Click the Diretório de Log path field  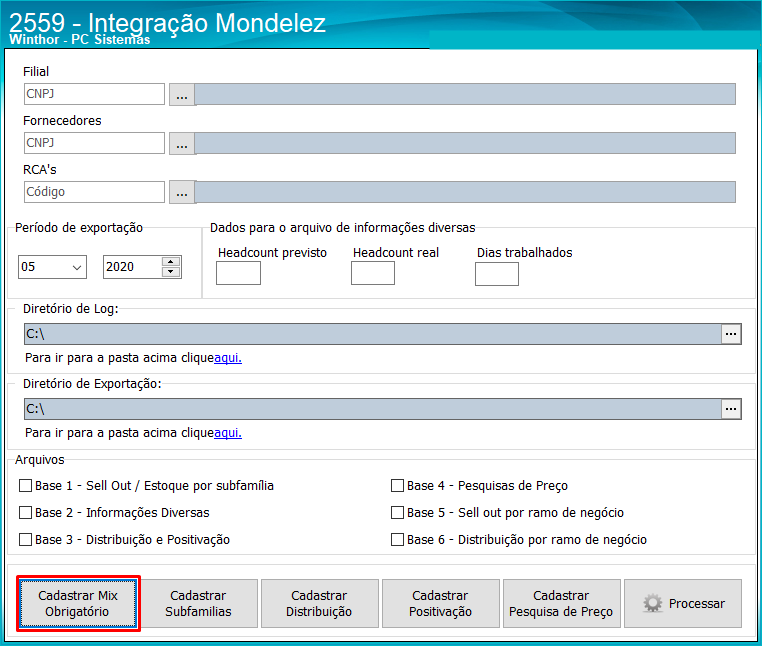[373, 334]
